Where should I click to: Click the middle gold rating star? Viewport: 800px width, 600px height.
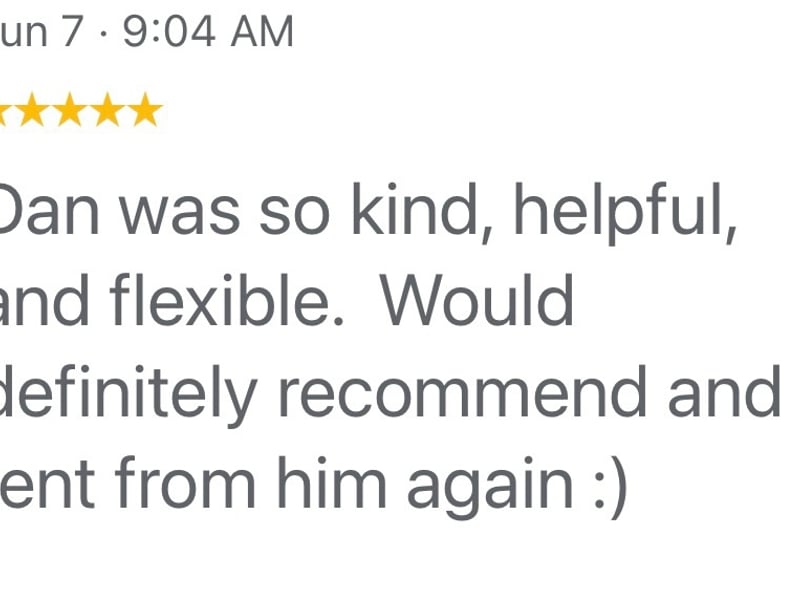coord(70,110)
